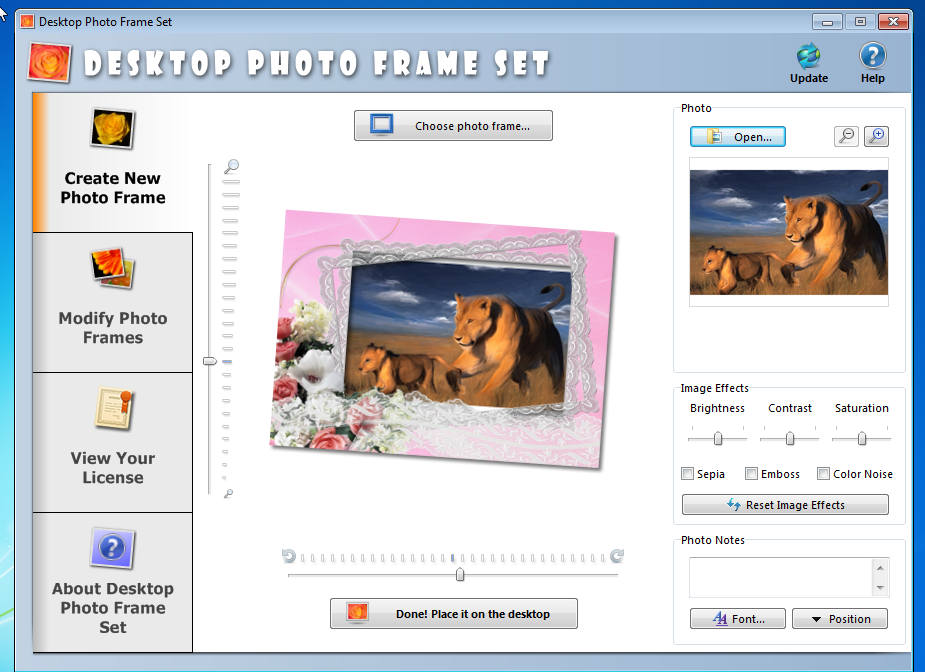Viewport: 925px width, 672px height.
Task: Click Photo Notes scrollbar up arrow
Action: [880, 568]
